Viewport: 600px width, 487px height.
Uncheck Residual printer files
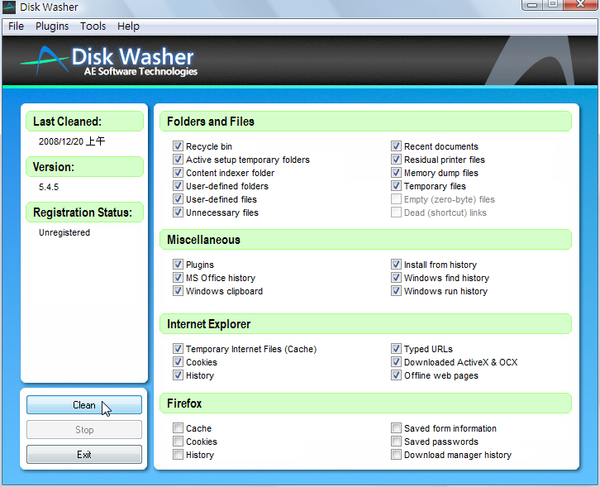tap(396, 159)
